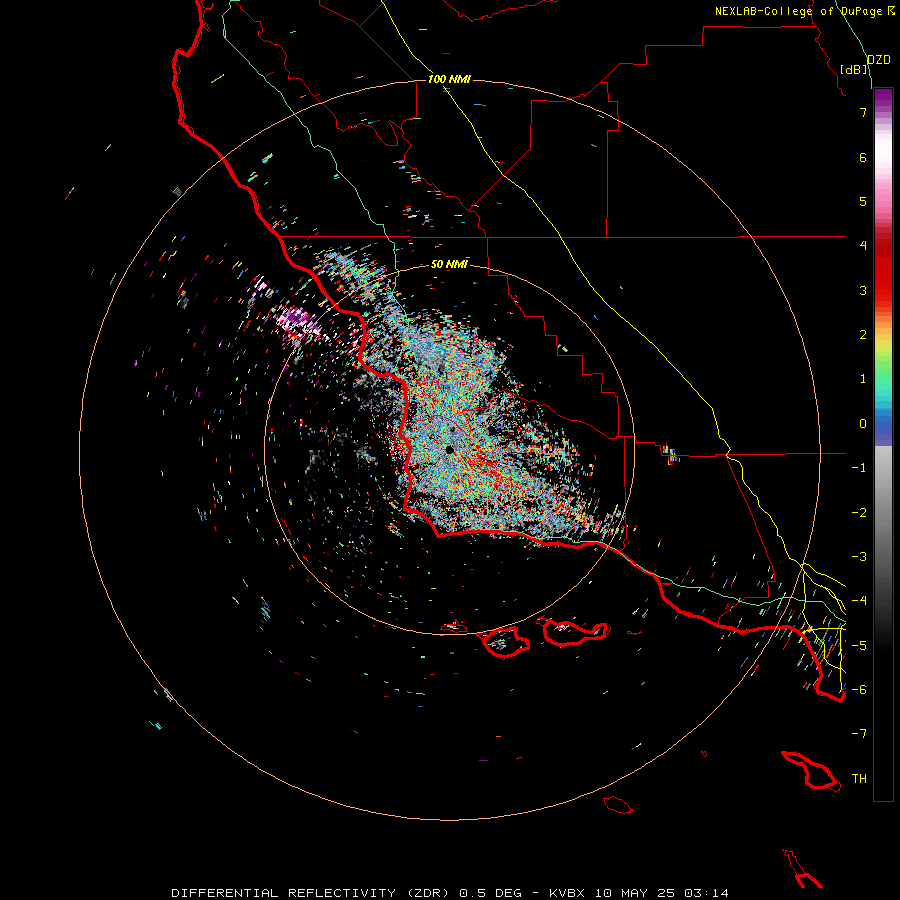Click the "5" value on the color scale
This screenshot has height=900, width=900.
(863, 201)
